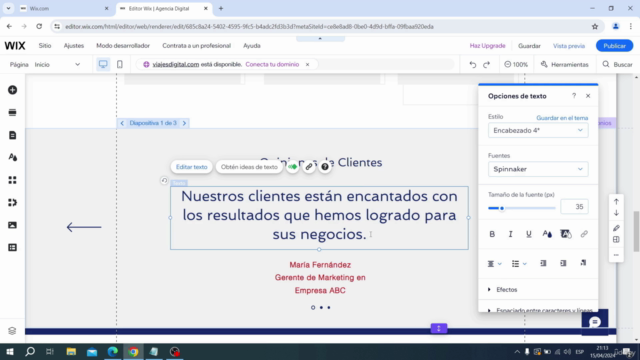This screenshot has width=640, height=360.
Task: Open the Add Section sidebar icon
Action: tap(12, 113)
